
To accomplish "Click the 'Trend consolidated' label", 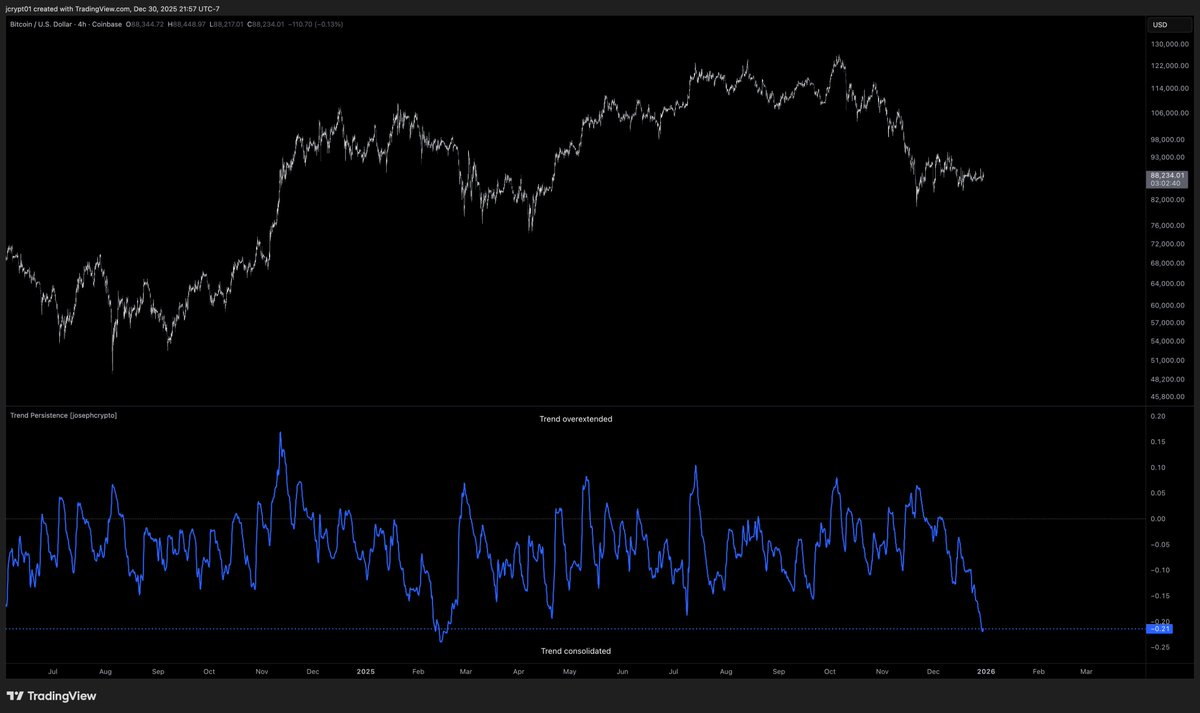I will coord(576,651).
